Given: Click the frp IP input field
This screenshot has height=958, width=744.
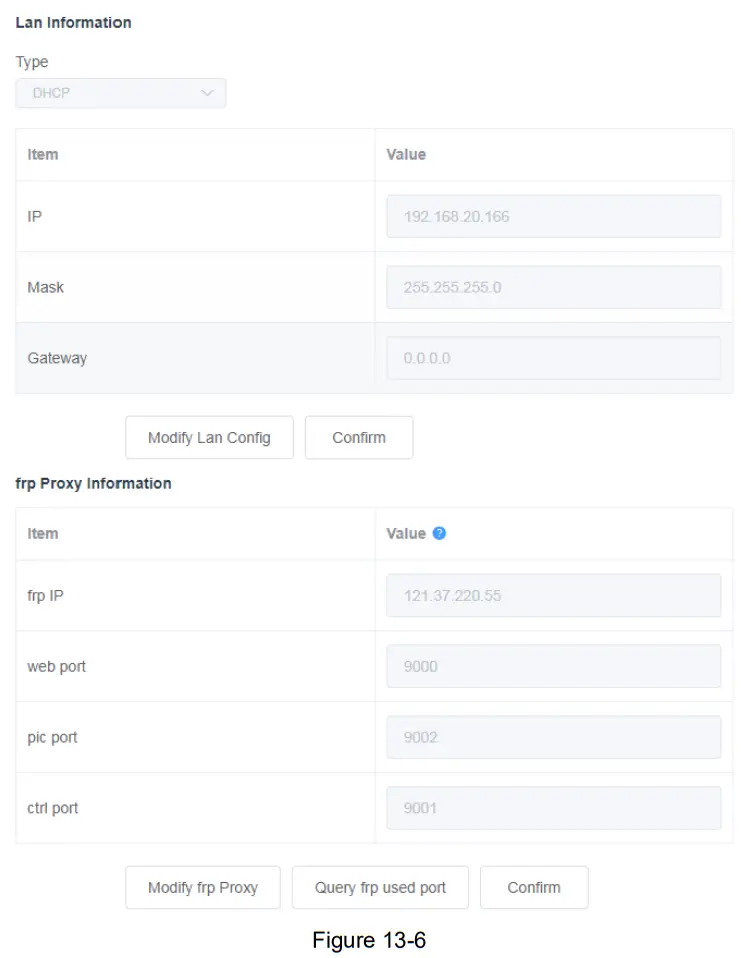Looking at the screenshot, I should click(x=553, y=595).
